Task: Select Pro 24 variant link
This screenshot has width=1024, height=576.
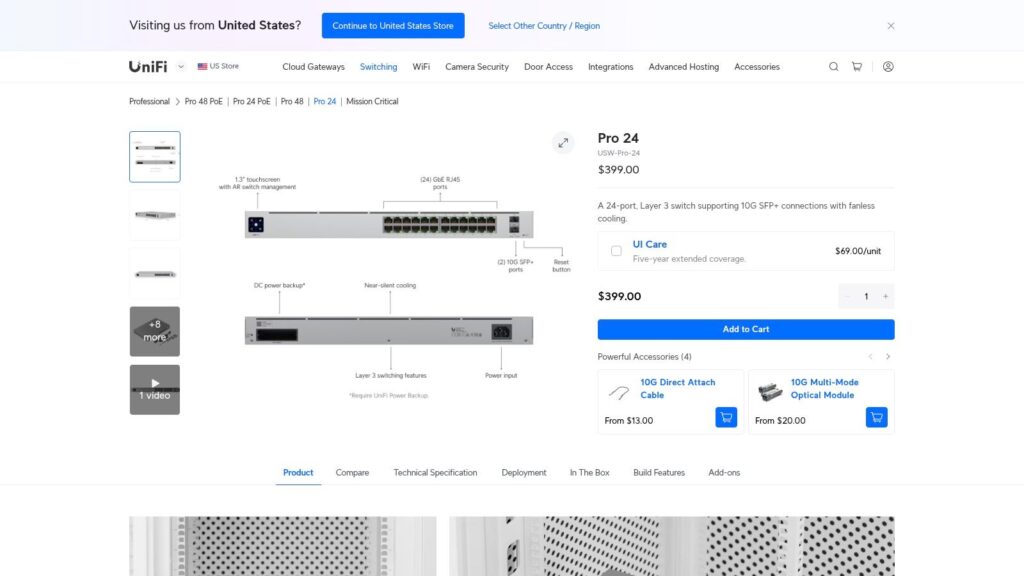Action: pos(325,101)
